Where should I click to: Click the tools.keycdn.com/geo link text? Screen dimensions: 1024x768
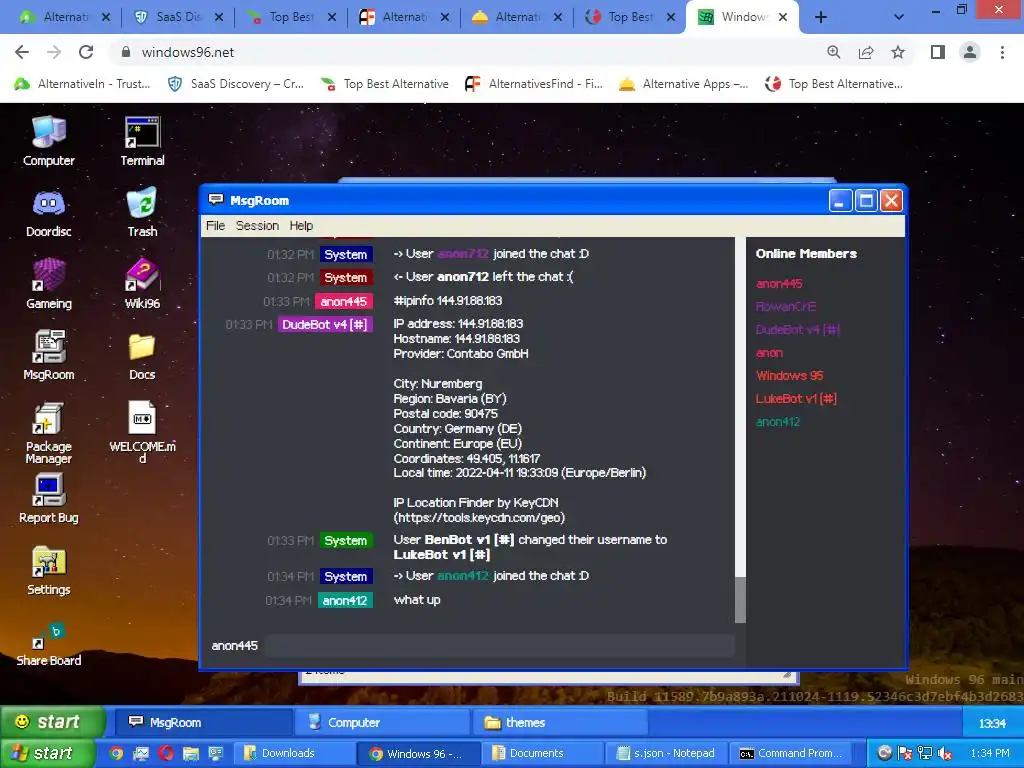pyautogui.click(x=479, y=517)
